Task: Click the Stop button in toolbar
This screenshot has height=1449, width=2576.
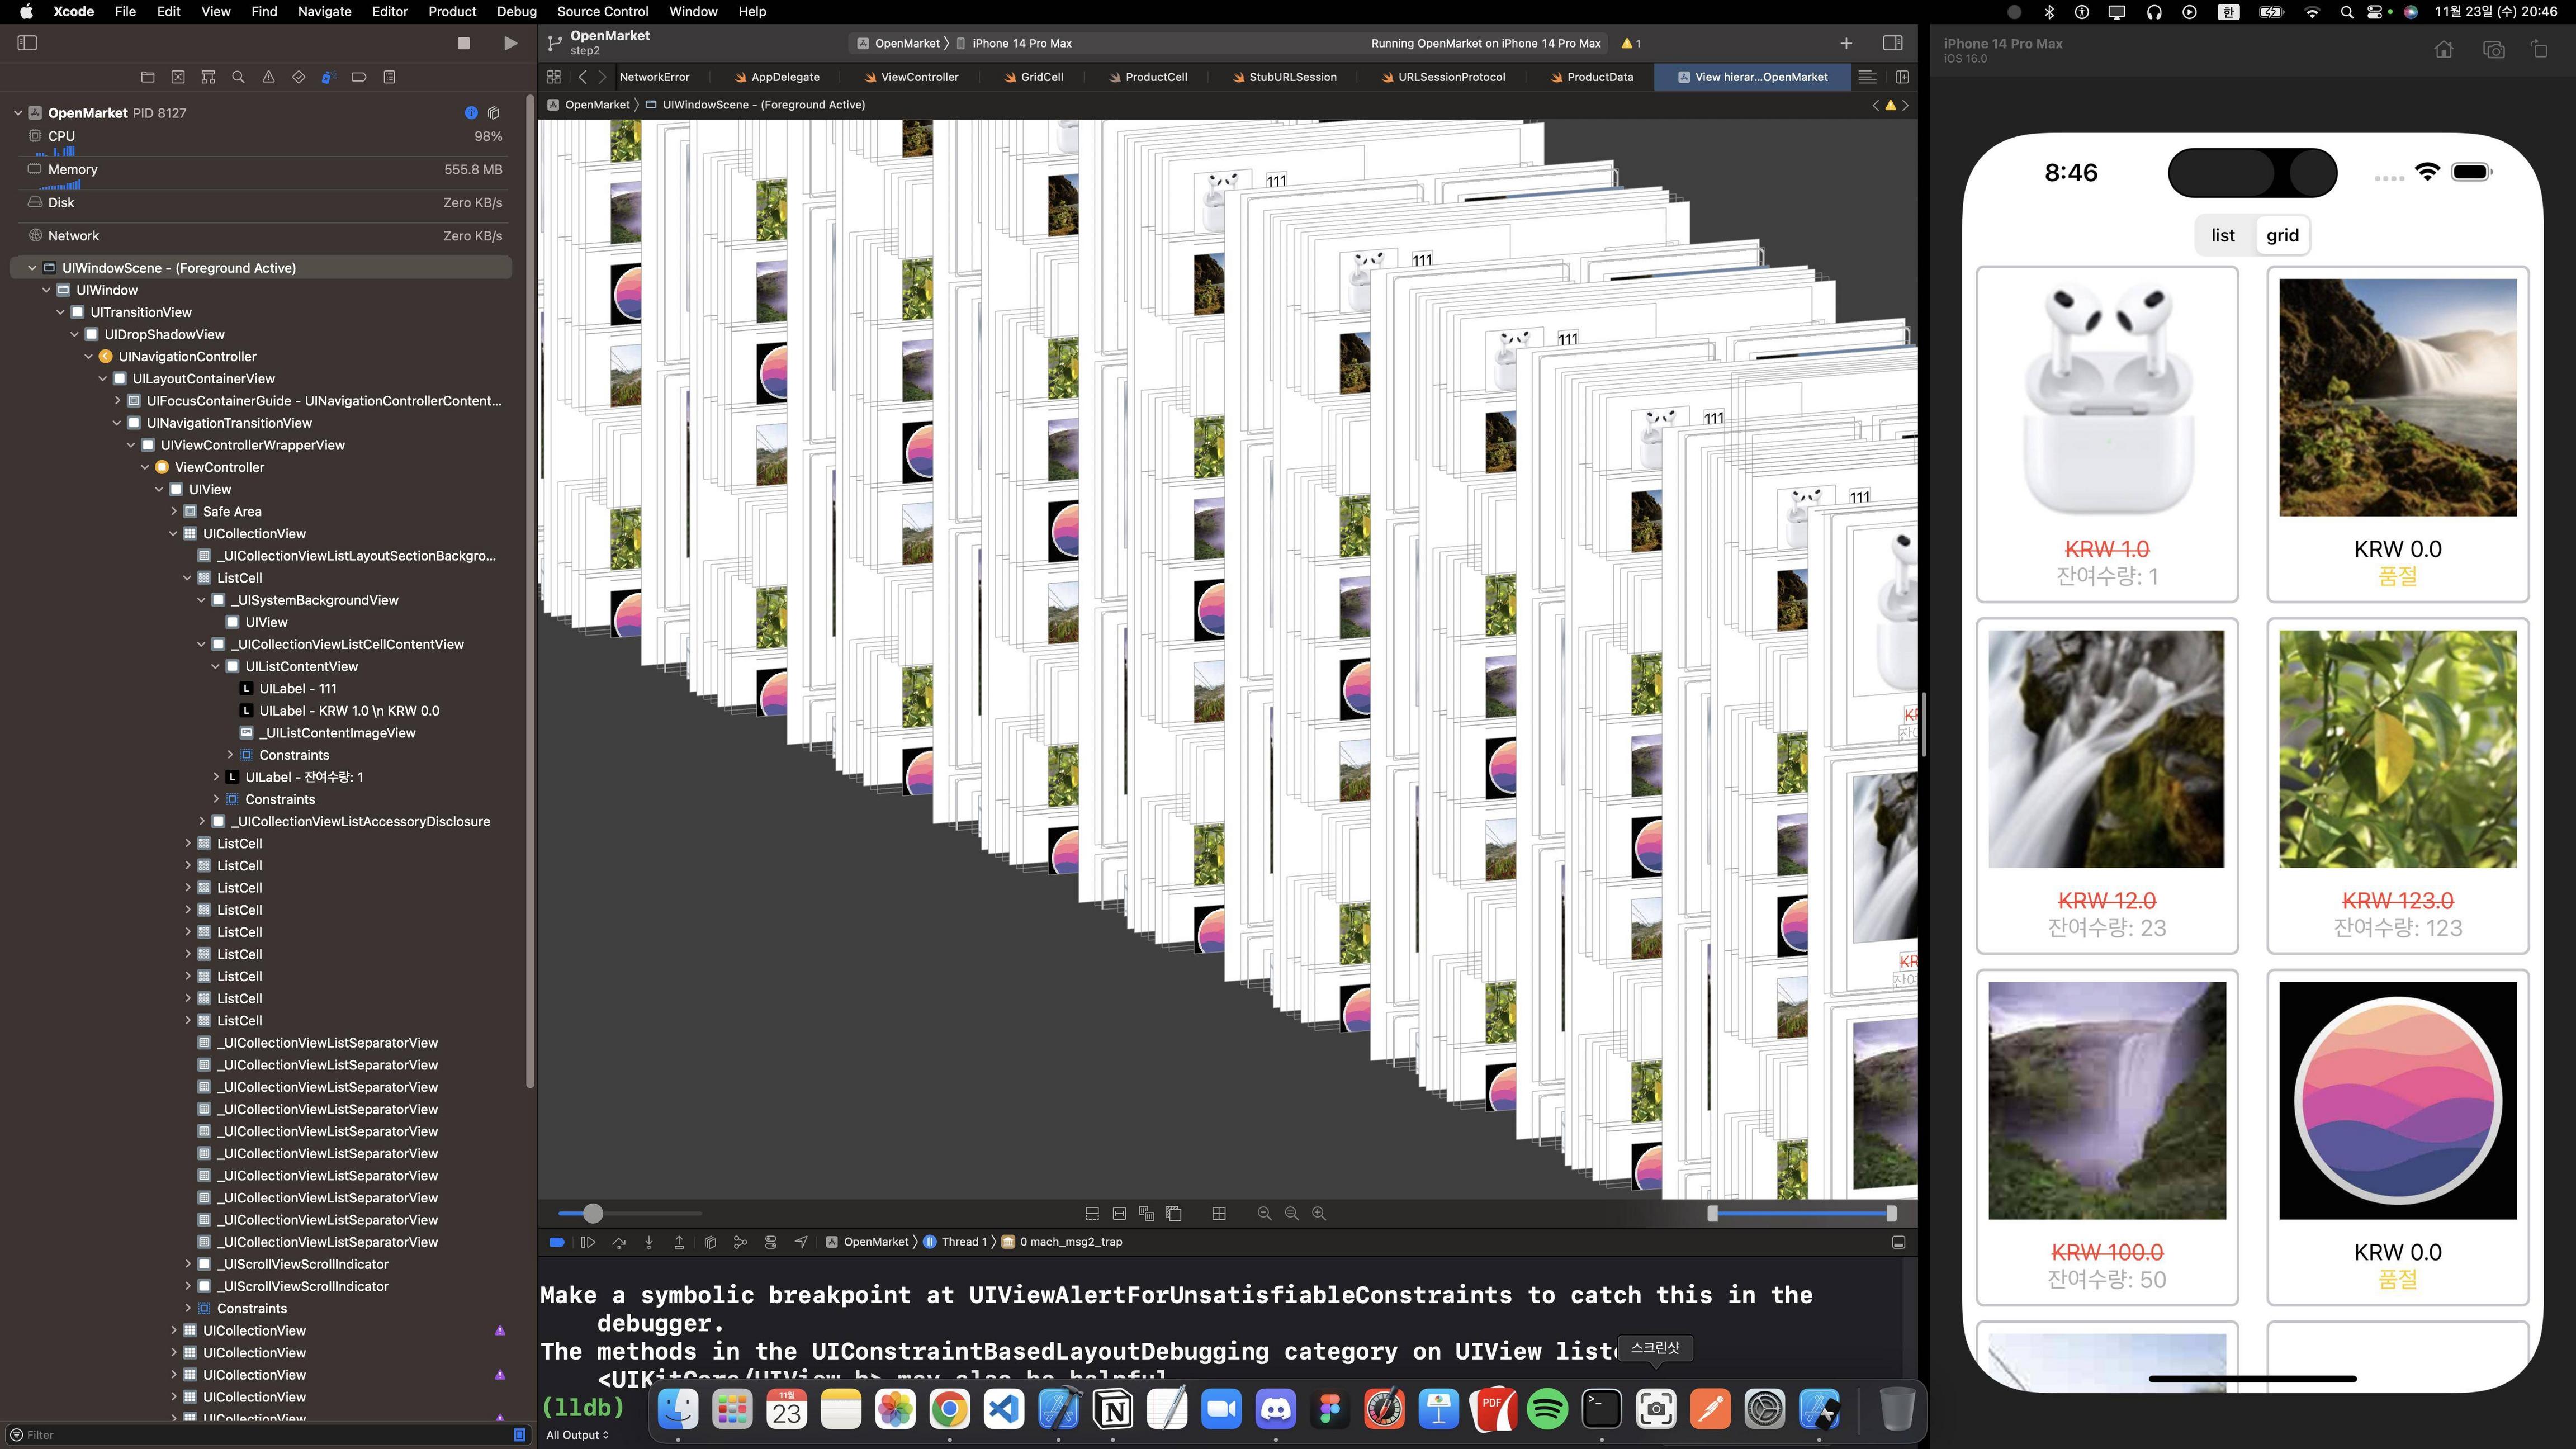Action: (x=463, y=43)
